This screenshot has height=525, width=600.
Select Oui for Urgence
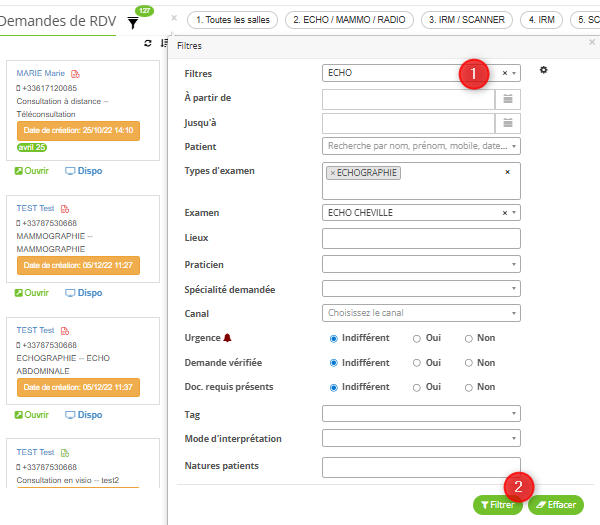(x=417, y=338)
